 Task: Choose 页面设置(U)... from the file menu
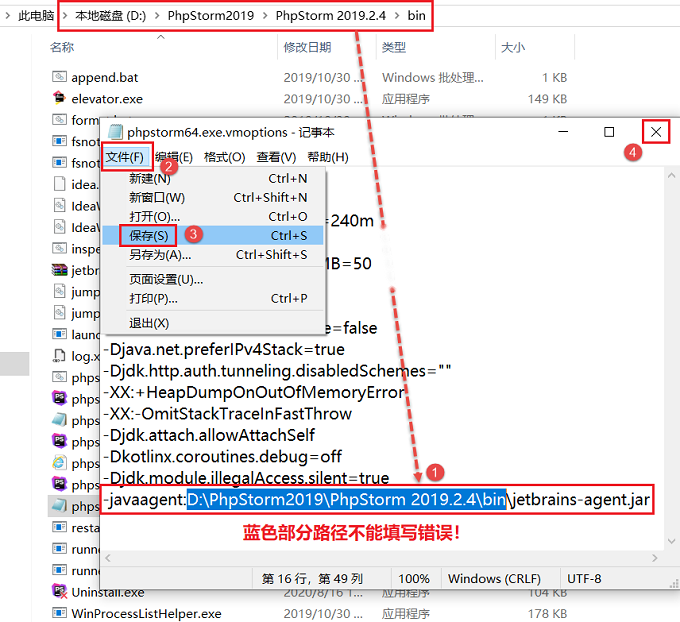(213, 279)
